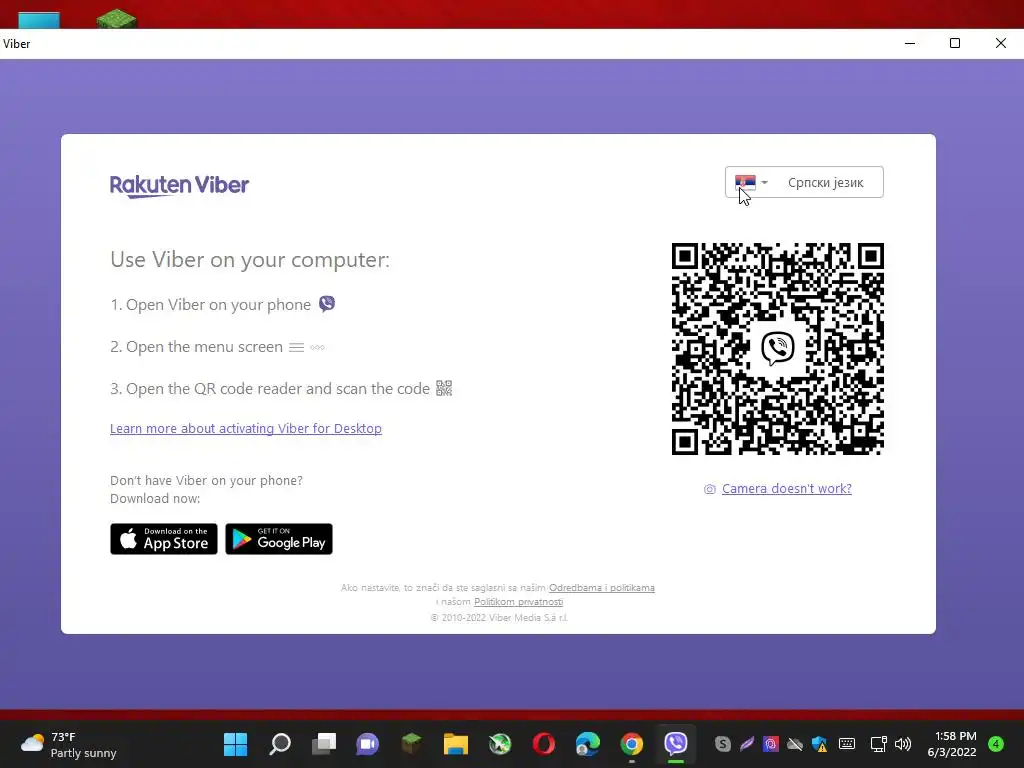Viewport: 1024px width, 768px height.
Task: Click the touch keyboard tray icon
Action: pos(847,744)
